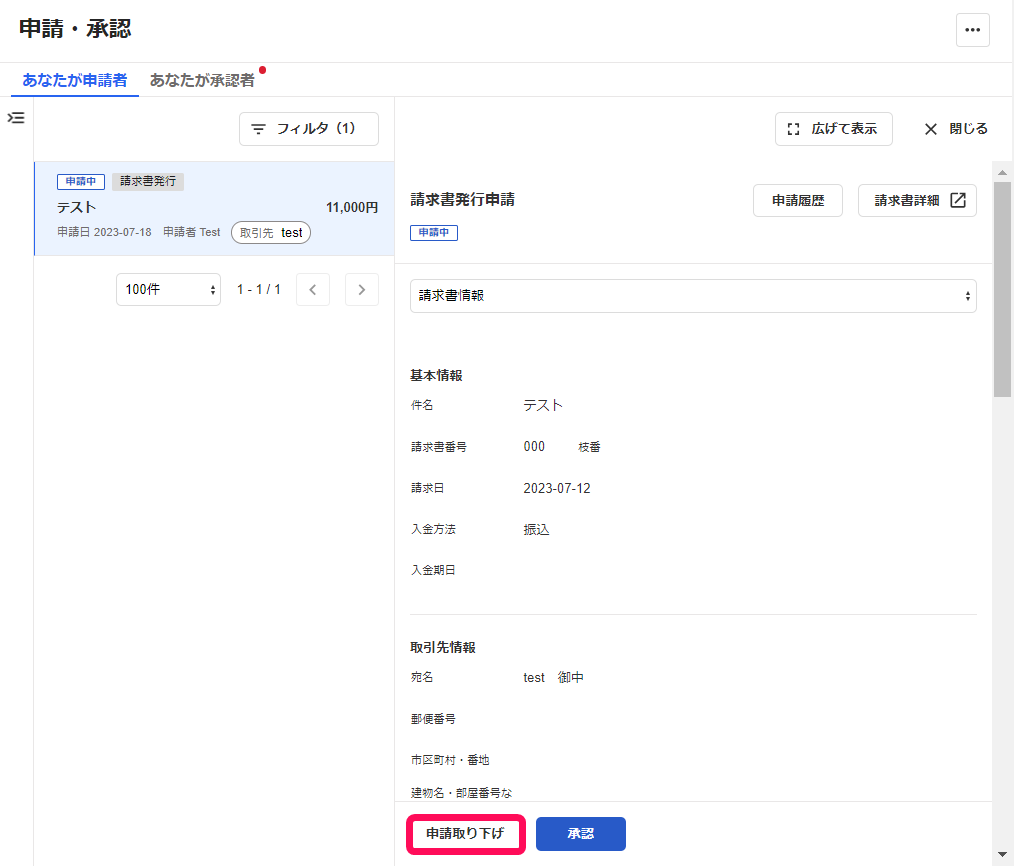Click 閉じる label
Screen dimensions: 1014x866
[x=968, y=129]
